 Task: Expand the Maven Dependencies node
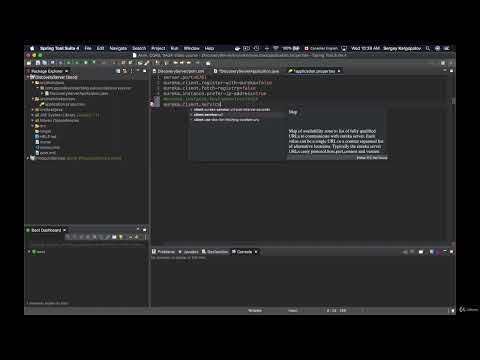click(x=33, y=120)
